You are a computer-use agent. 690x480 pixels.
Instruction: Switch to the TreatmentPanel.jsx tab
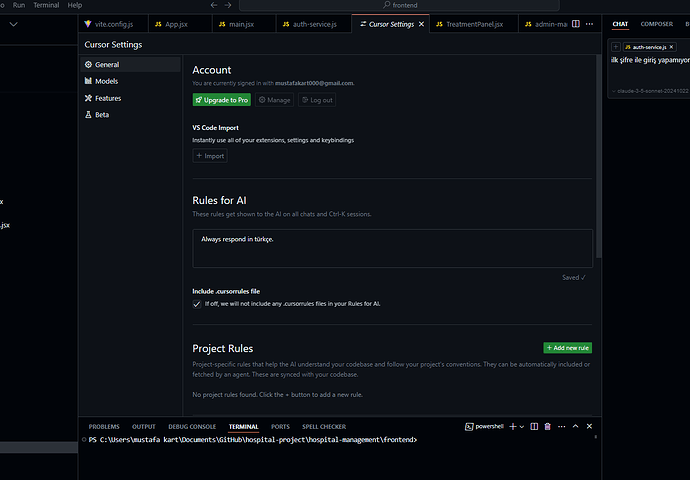point(473,24)
